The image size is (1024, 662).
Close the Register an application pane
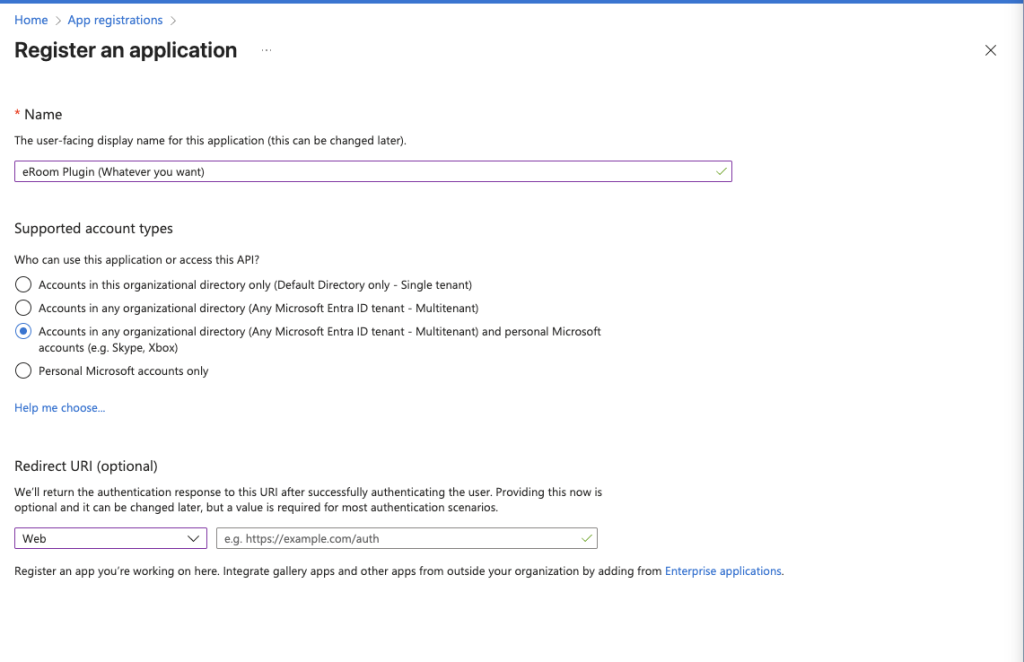tap(990, 51)
